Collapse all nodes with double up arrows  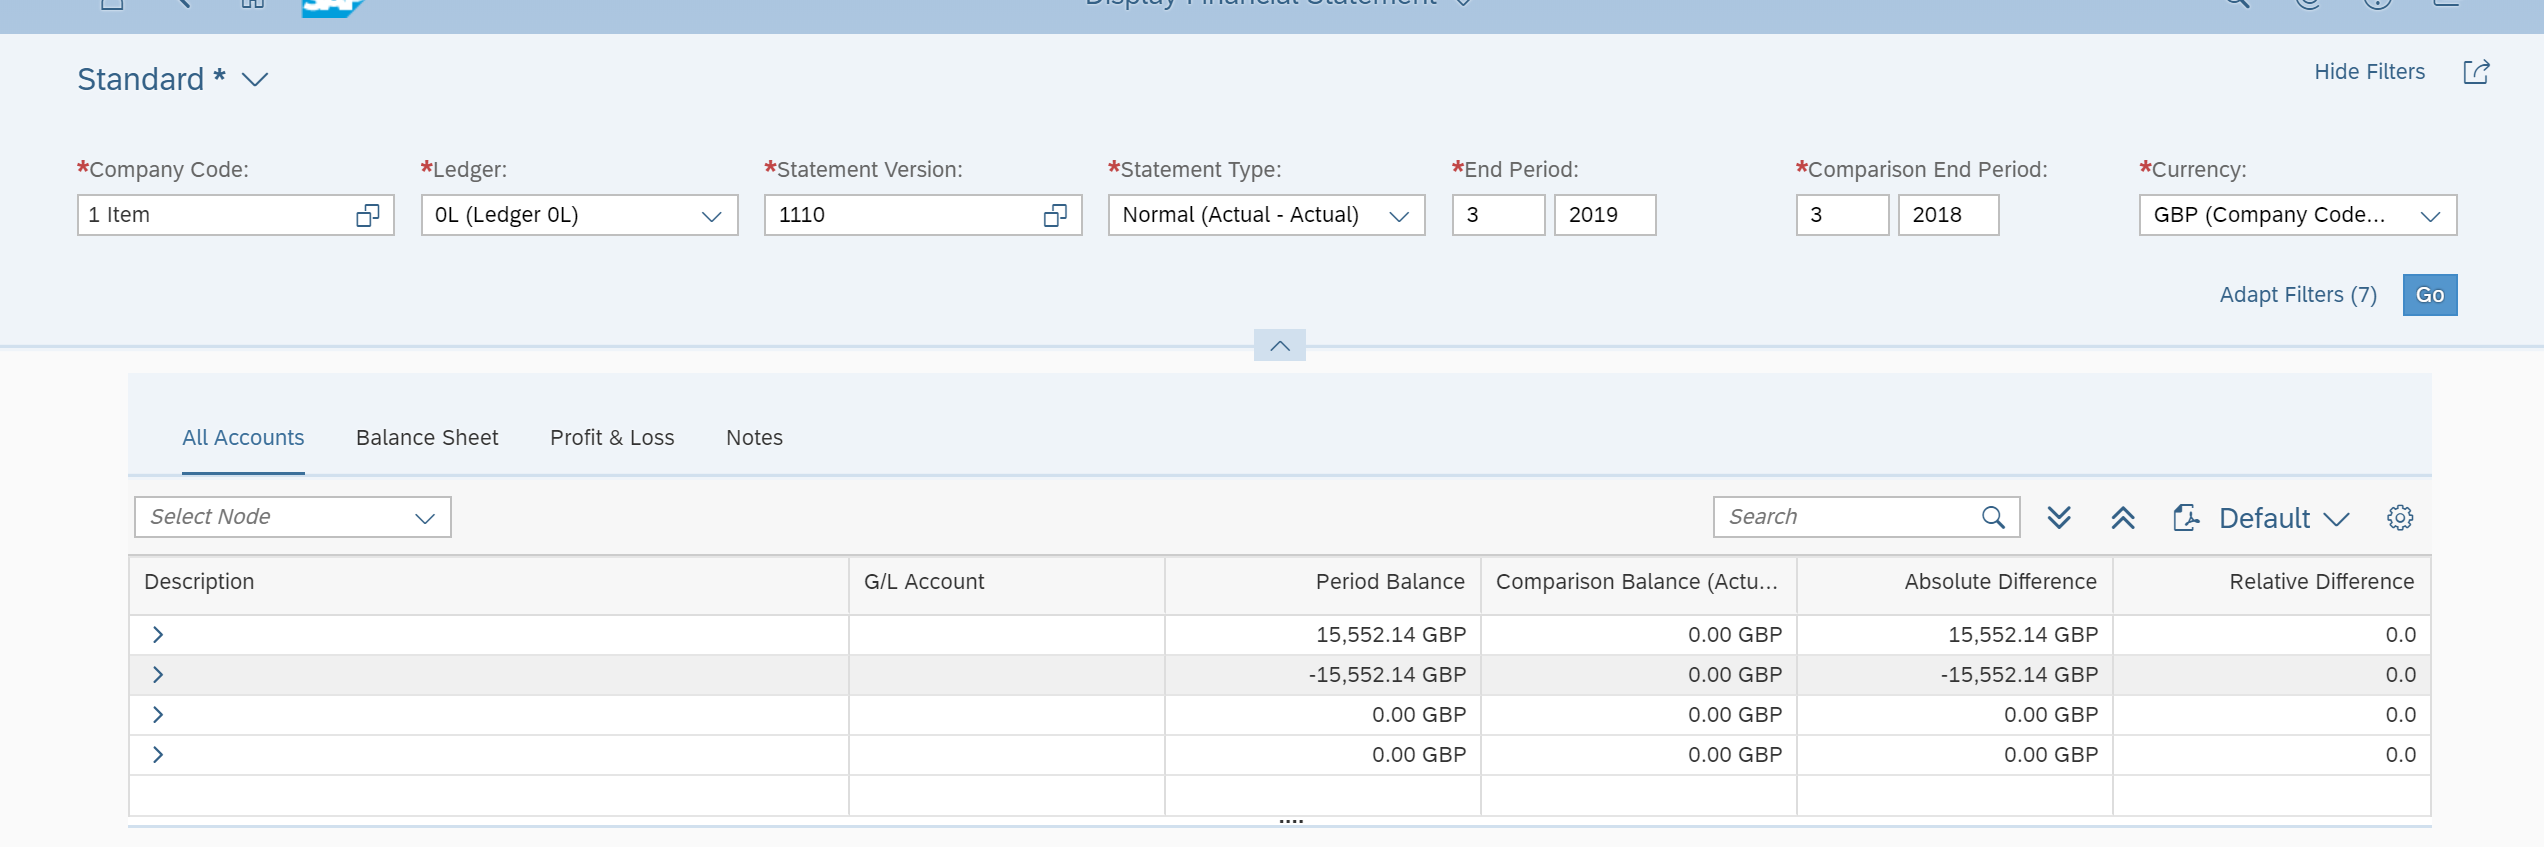(x=2123, y=517)
